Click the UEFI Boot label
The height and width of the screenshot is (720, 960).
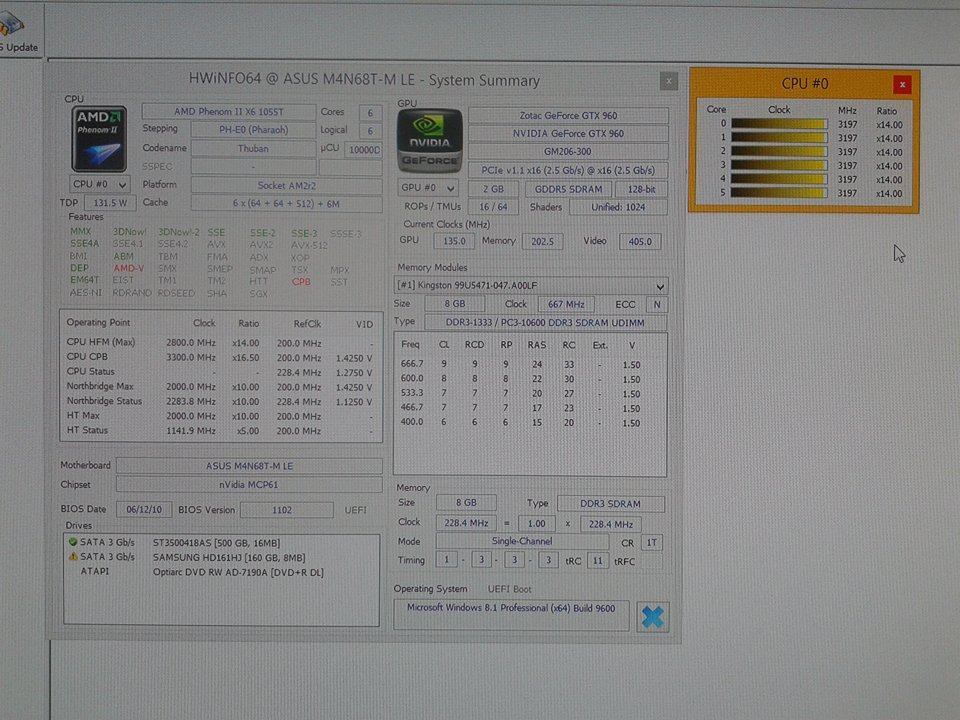[x=509, y=589]
